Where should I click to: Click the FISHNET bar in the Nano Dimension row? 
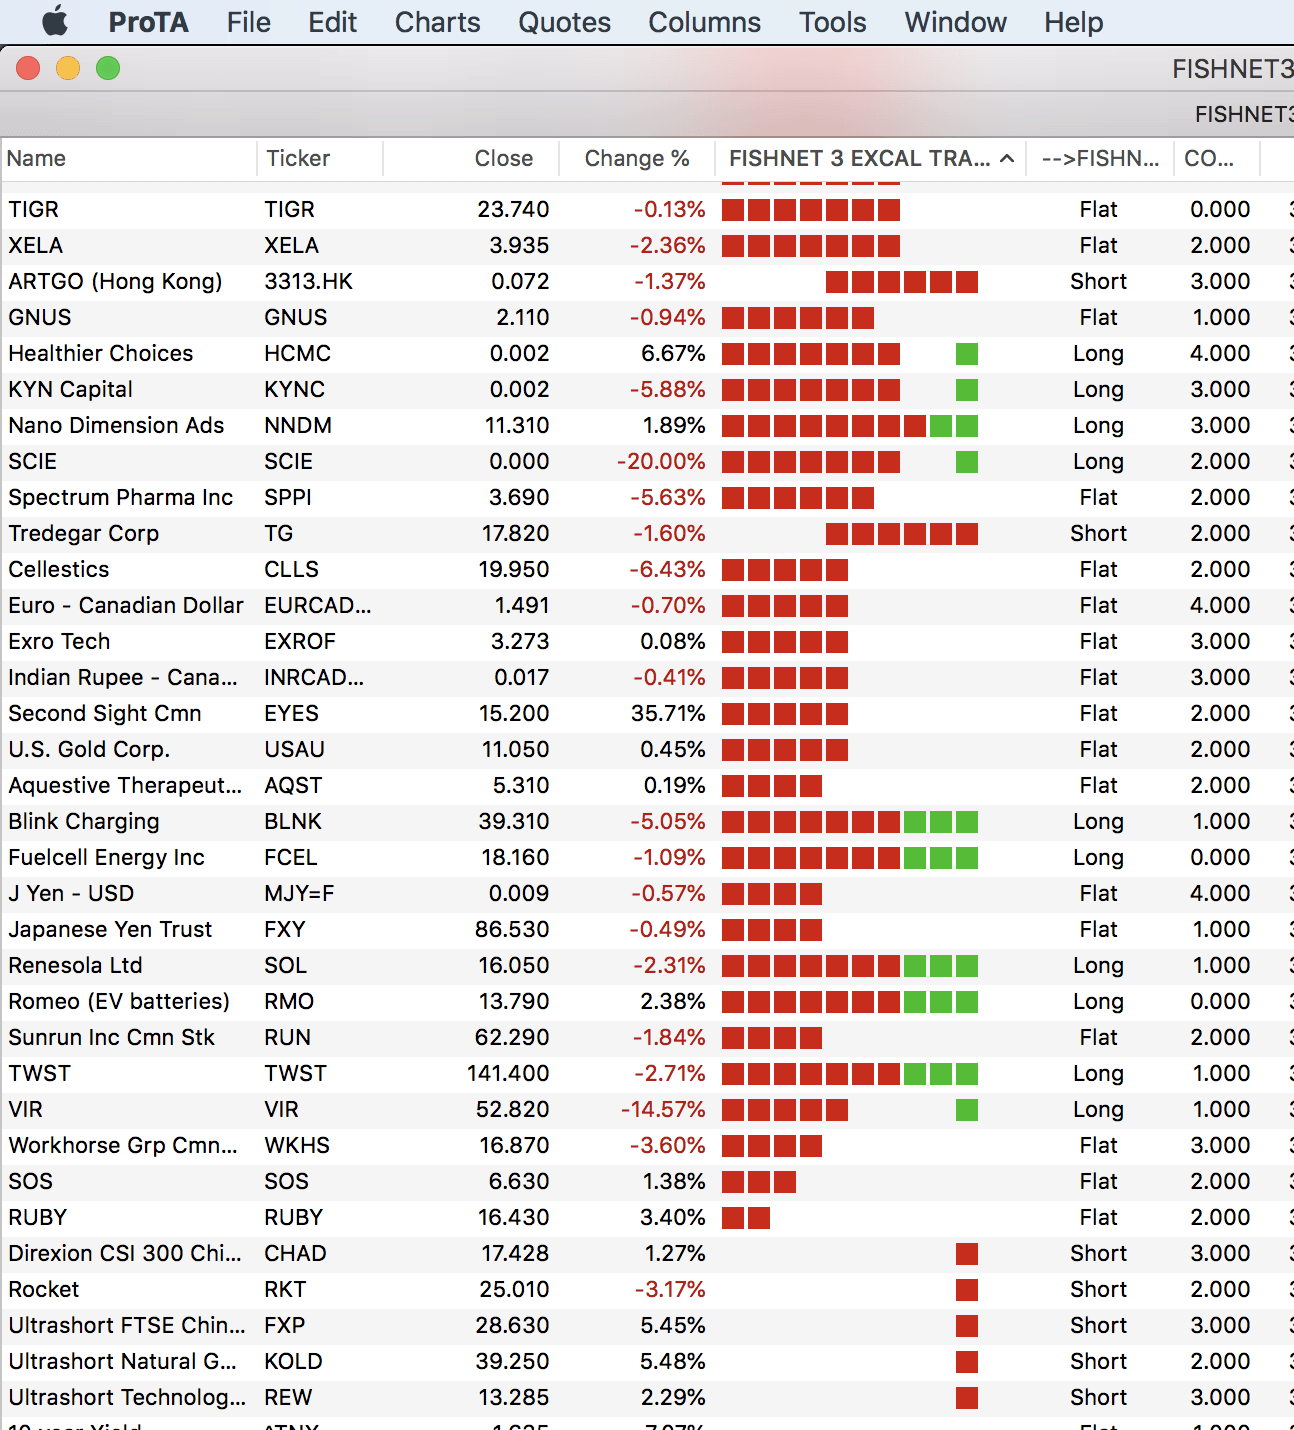pyautogui.click(x=850, y=426)
